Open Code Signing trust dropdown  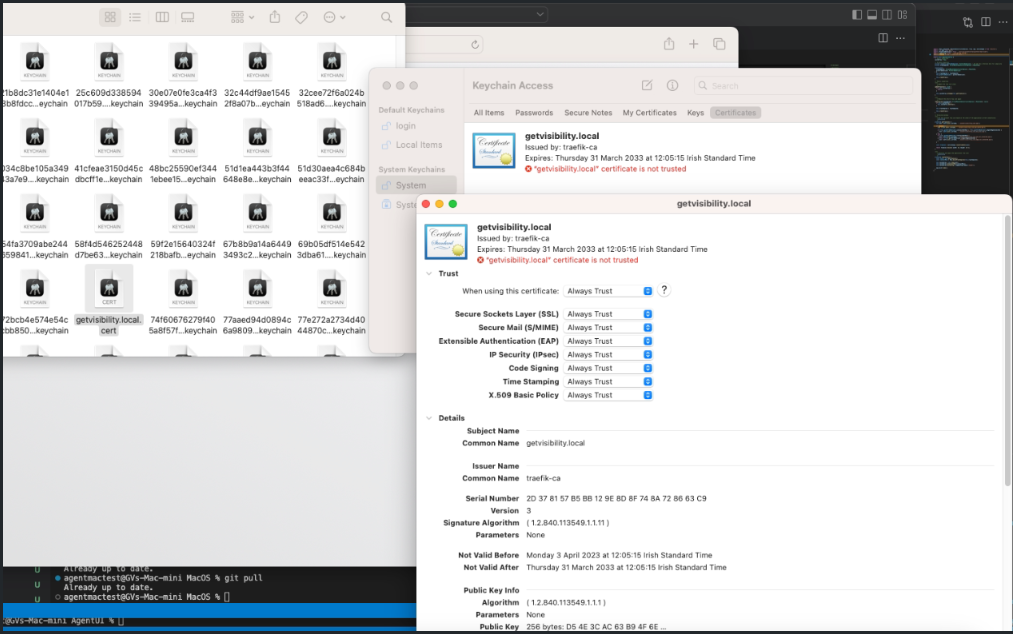(609, 368)
